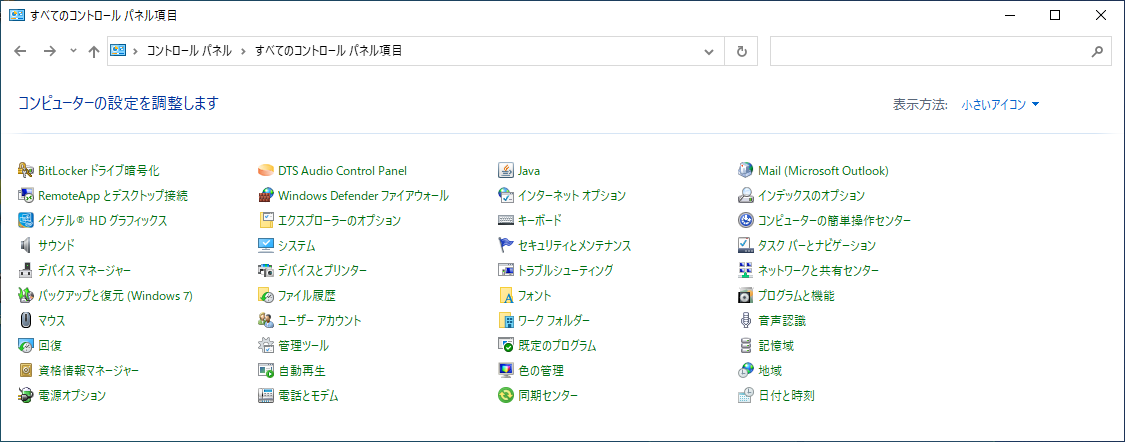Viewport: 1125px width, 442px height.
Task: Open セキュリティとメンテナンス flag icon
Action: tap(507, 245)
